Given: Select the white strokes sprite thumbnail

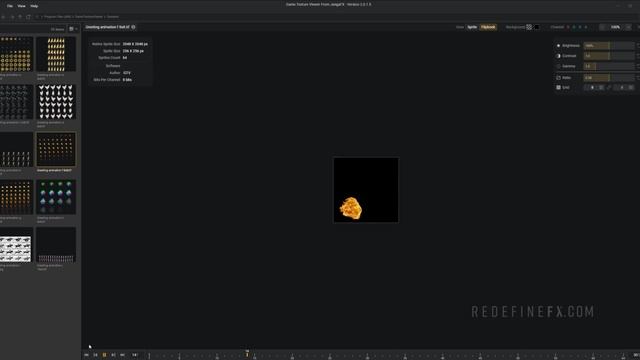Looking at the screenshot, I should pos(16,149).
